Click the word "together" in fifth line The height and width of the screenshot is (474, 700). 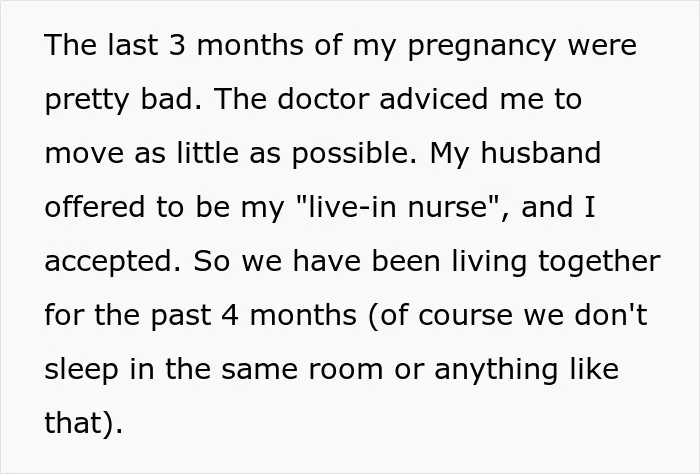click(x=600, y=262)
